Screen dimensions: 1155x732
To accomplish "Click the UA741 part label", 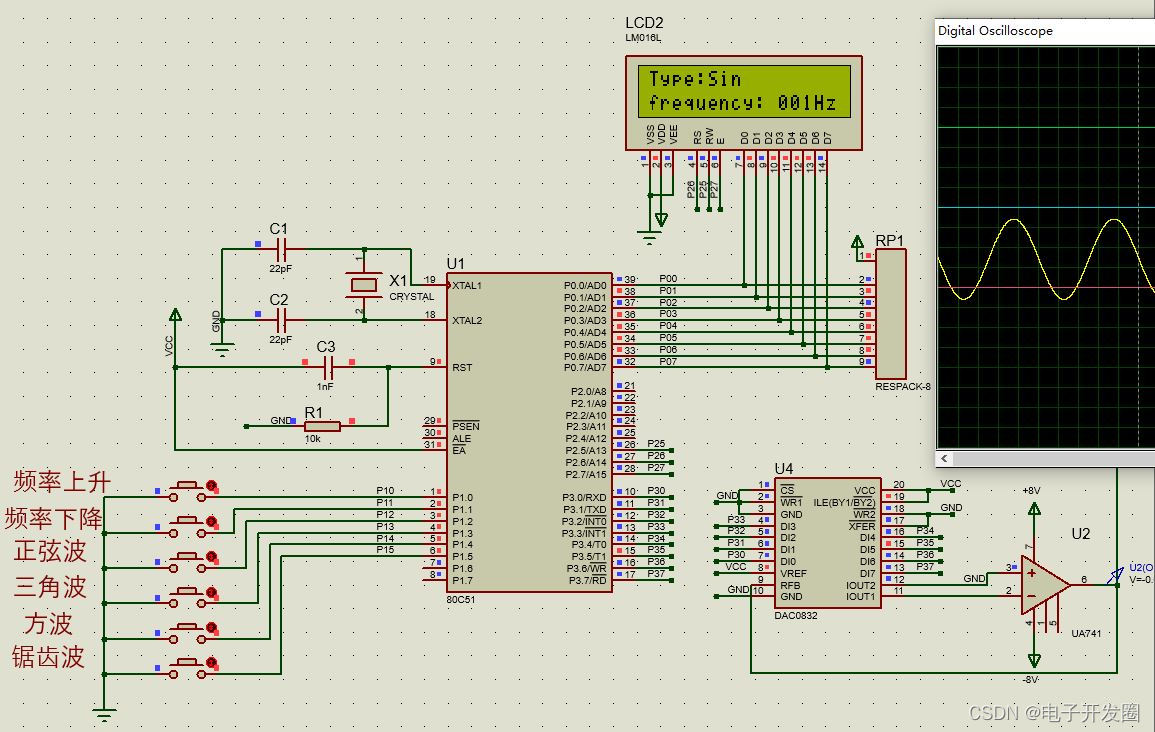I will [1086, 633].
